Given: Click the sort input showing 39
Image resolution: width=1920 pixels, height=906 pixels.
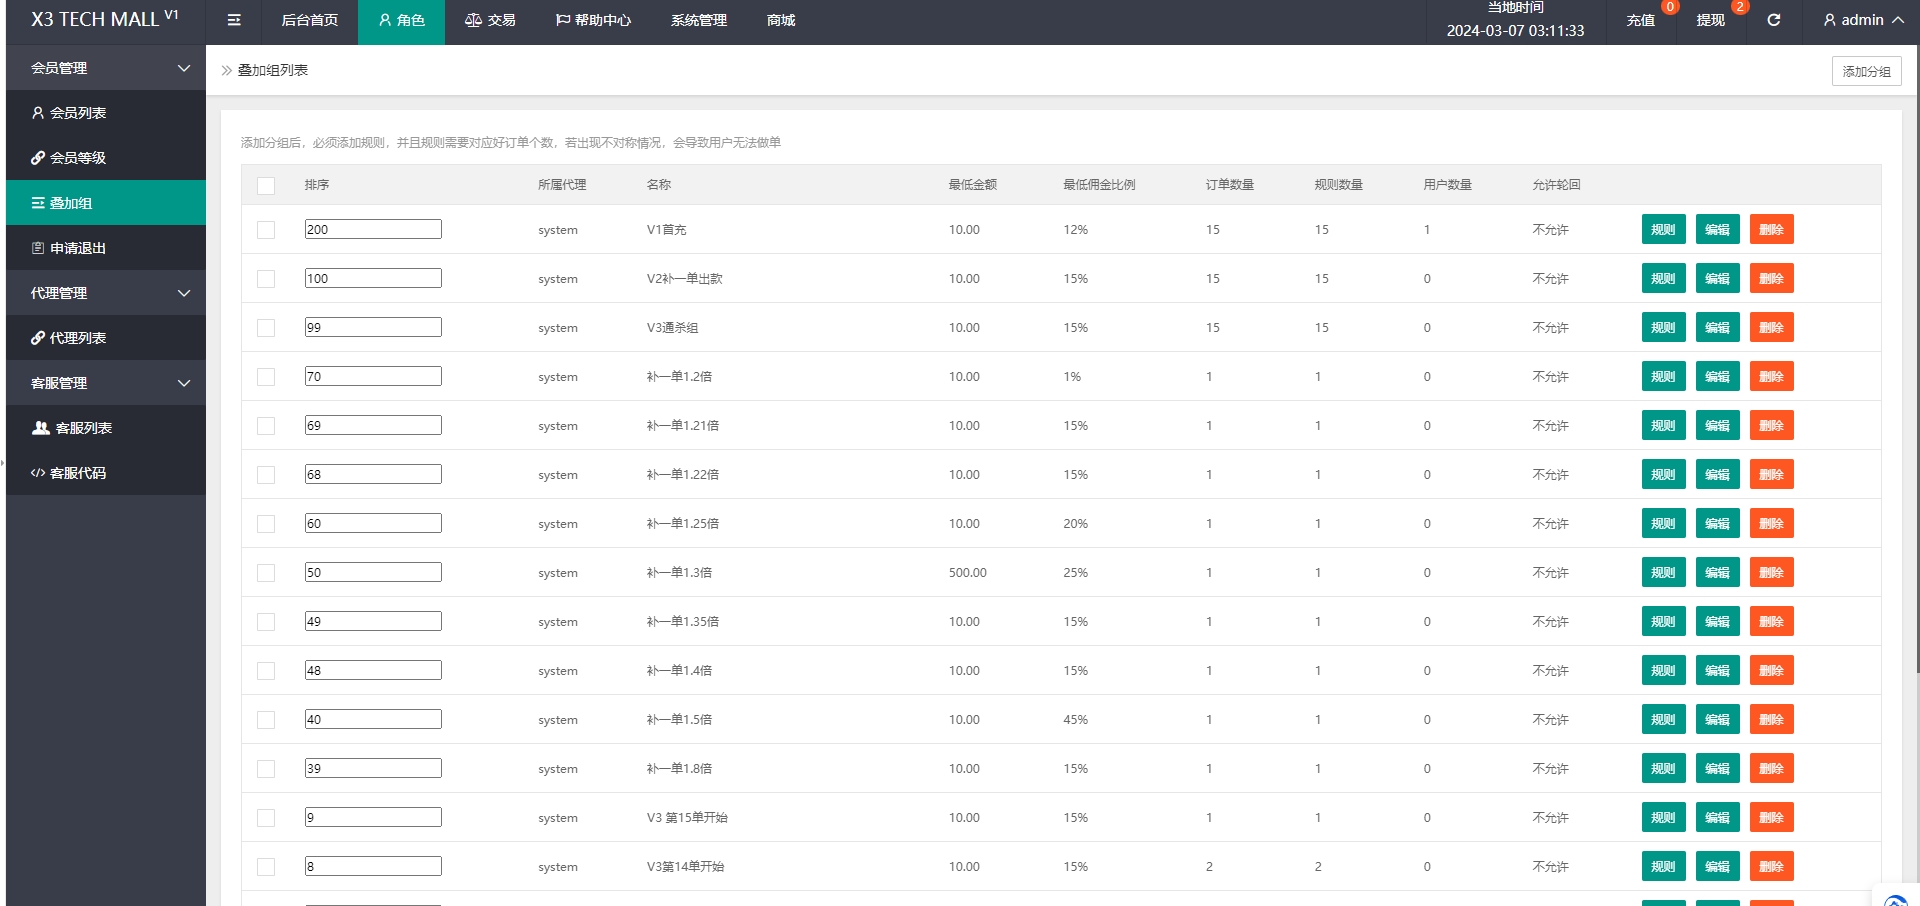Looking at the screenshot, I should [373, 768].
